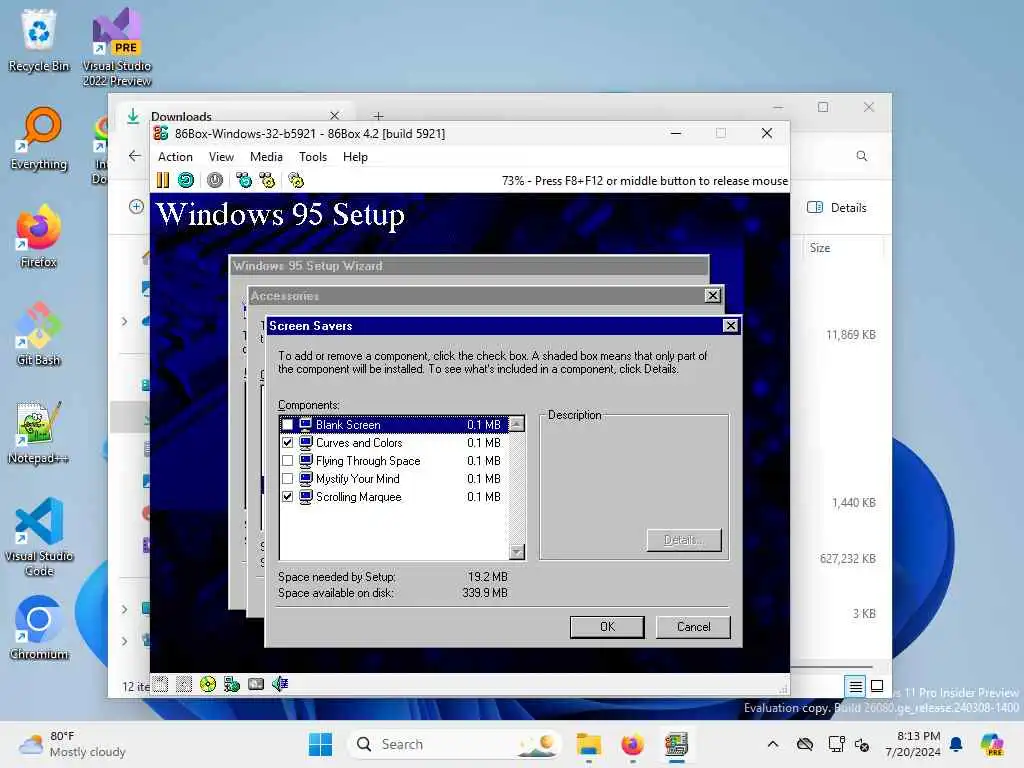Click hard disk status bar icon
The image size is (1024, 768).
point(256,684)
